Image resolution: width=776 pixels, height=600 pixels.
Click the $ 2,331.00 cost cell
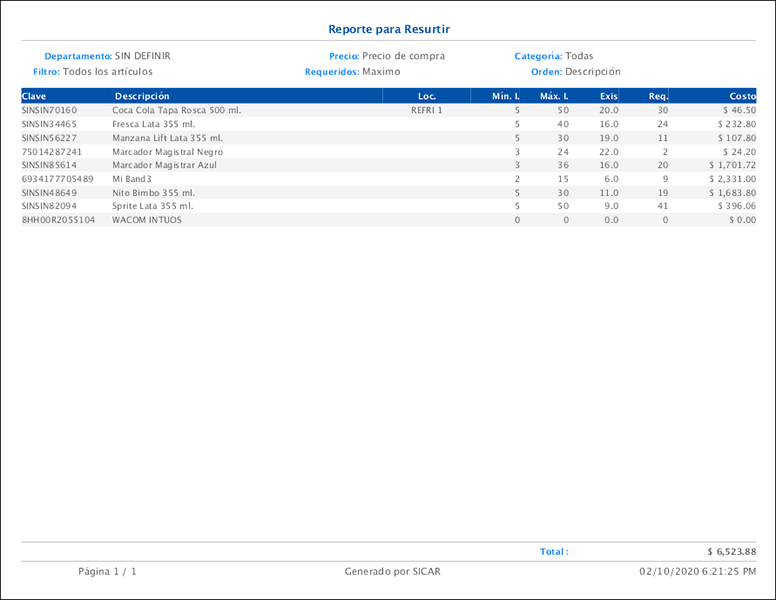click(732, 179)
